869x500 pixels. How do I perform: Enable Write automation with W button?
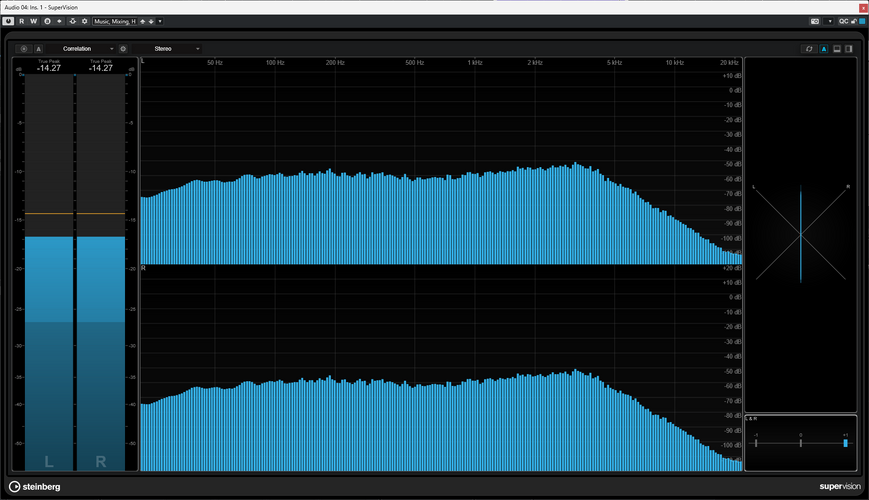click(x=33, y=21)
